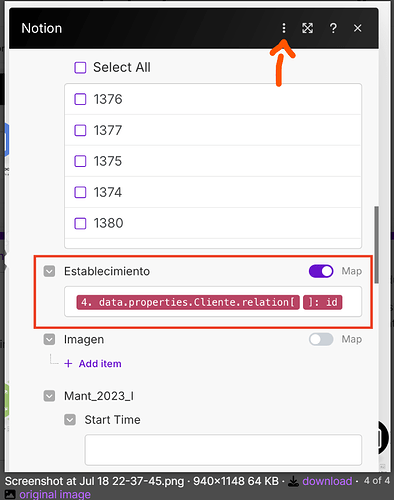
Task: Collapse the Start Time chevron
Action: 70,420
